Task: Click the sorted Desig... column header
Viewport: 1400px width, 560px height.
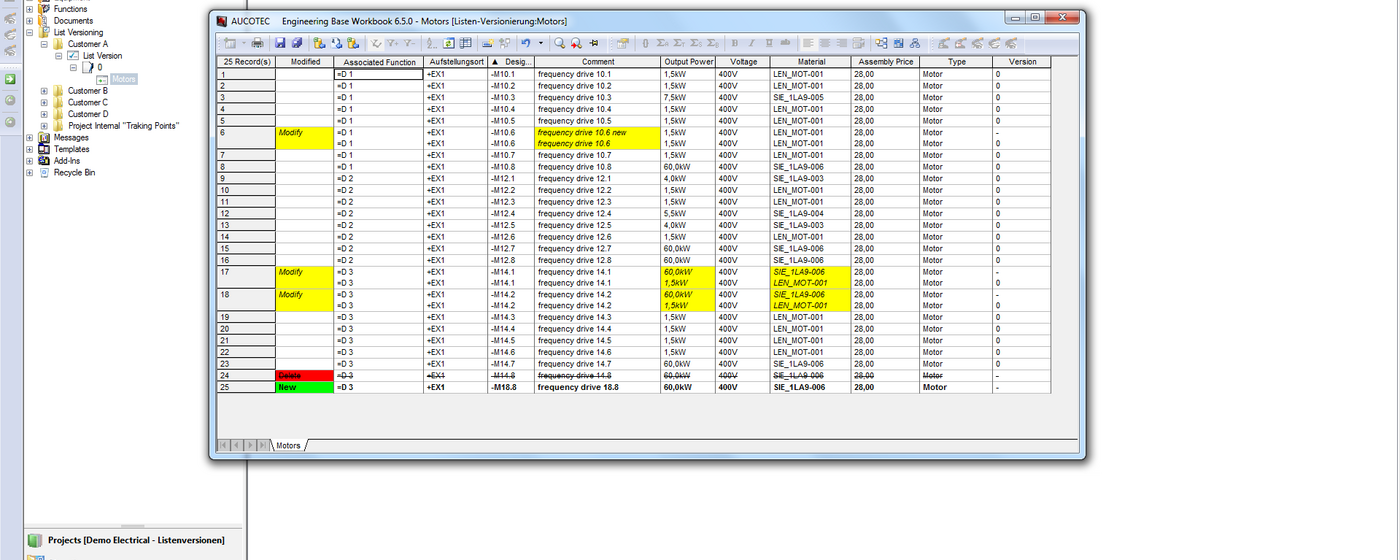Action: (511, 62)
